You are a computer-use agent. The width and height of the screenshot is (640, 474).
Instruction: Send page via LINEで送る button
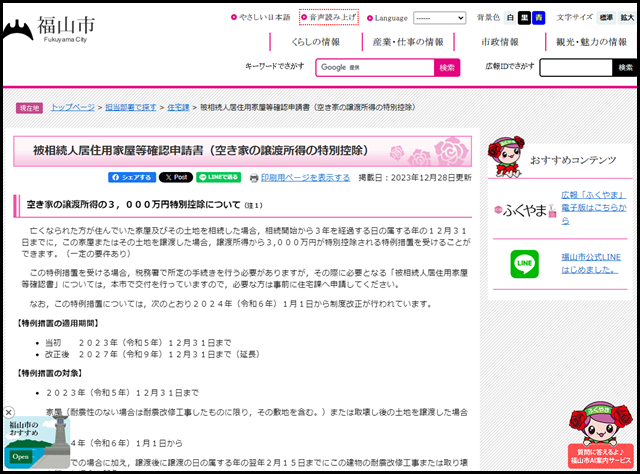(219, 177)
